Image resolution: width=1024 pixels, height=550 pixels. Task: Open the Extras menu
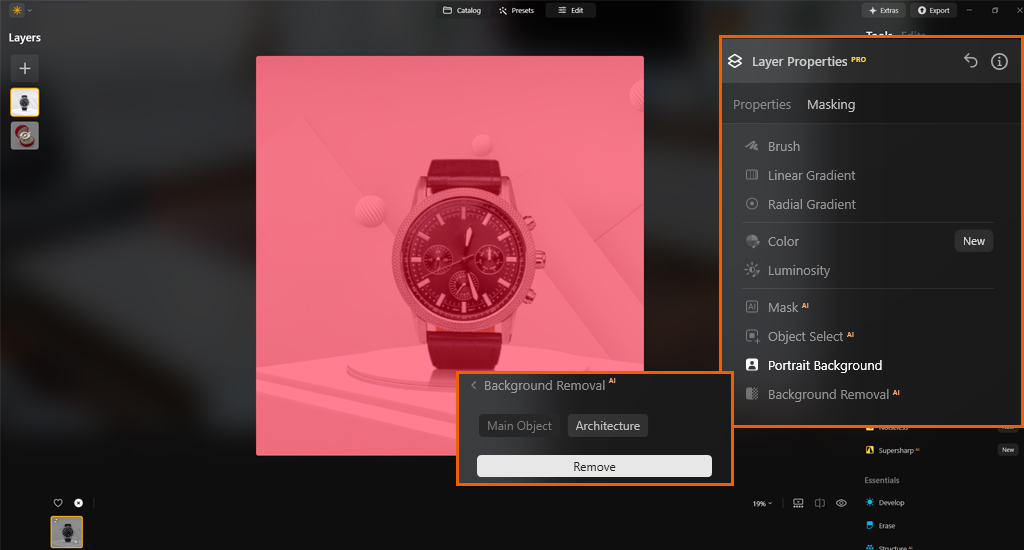pos(883,10)
